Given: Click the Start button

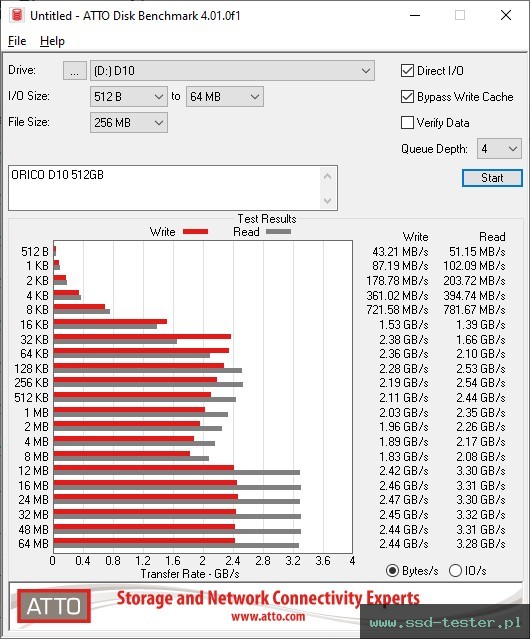Looking at the screenshot, I should (492, 178).
